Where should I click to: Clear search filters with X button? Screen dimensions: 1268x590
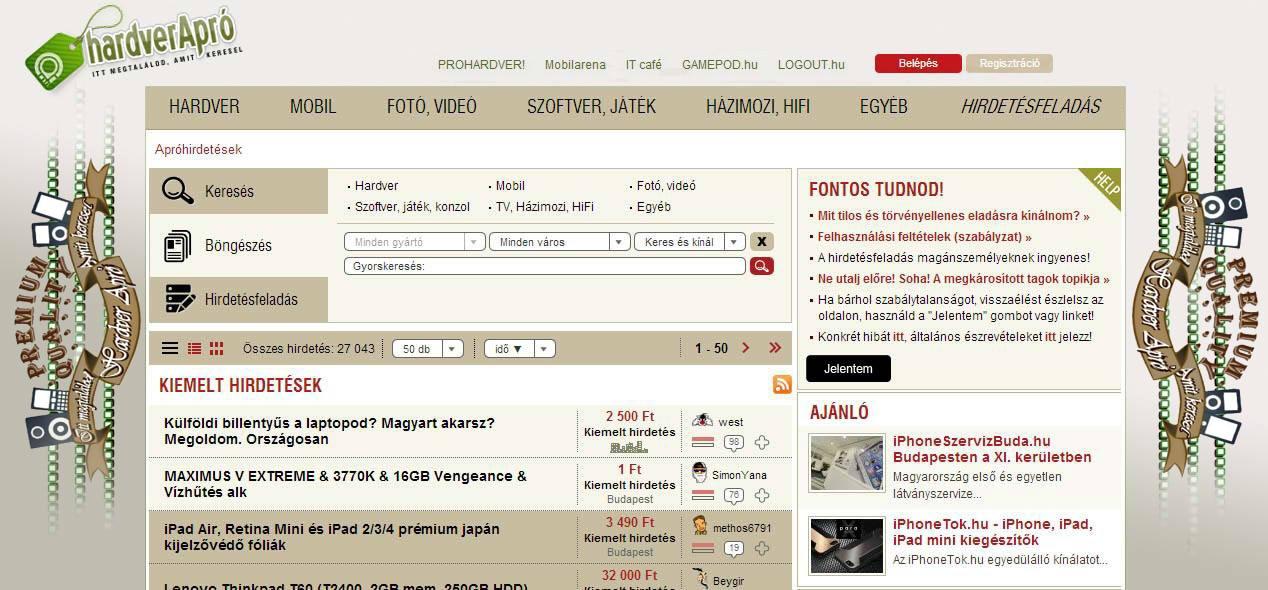coord(761,241)
